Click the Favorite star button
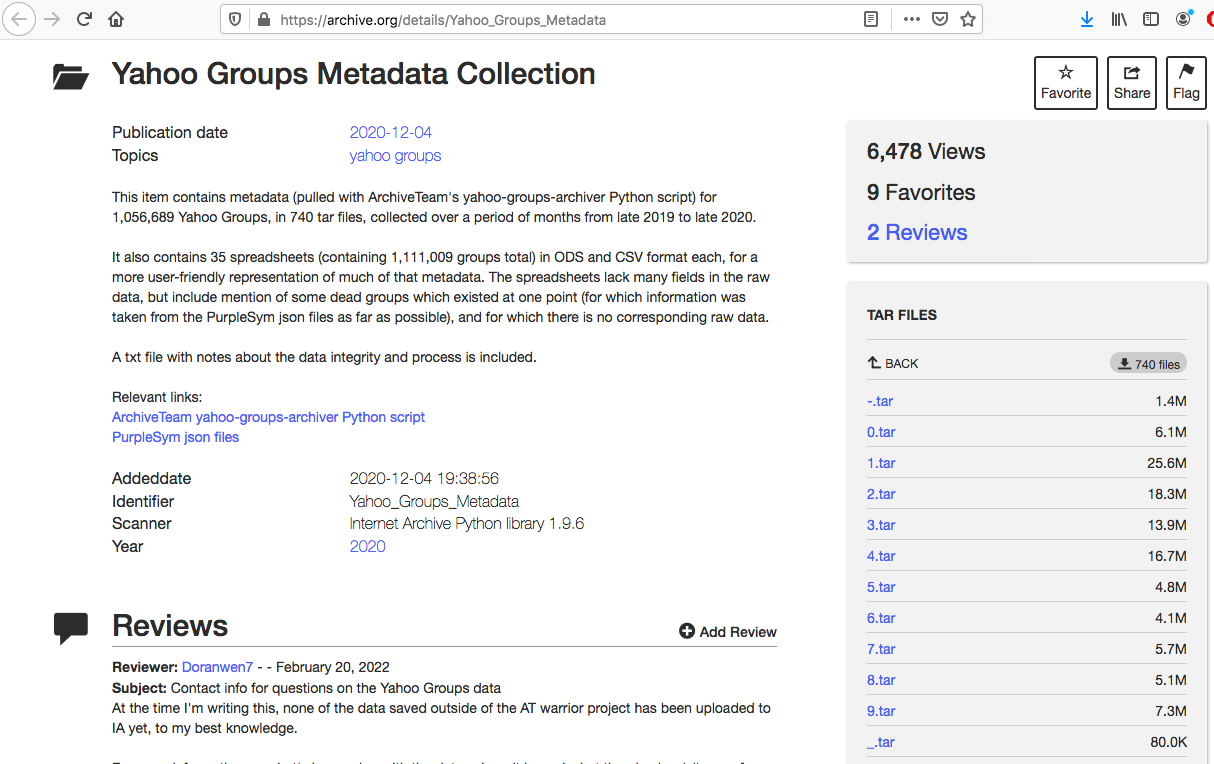 1066,82
